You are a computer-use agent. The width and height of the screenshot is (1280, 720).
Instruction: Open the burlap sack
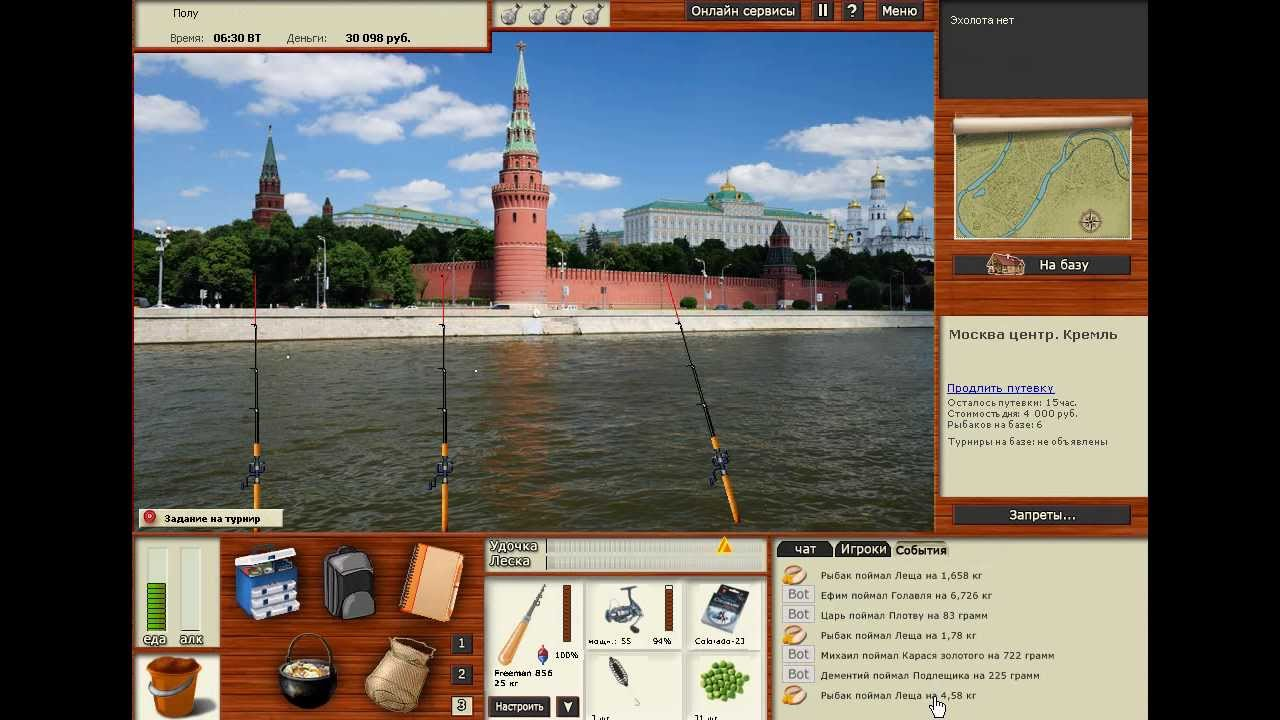pos(399,673)
